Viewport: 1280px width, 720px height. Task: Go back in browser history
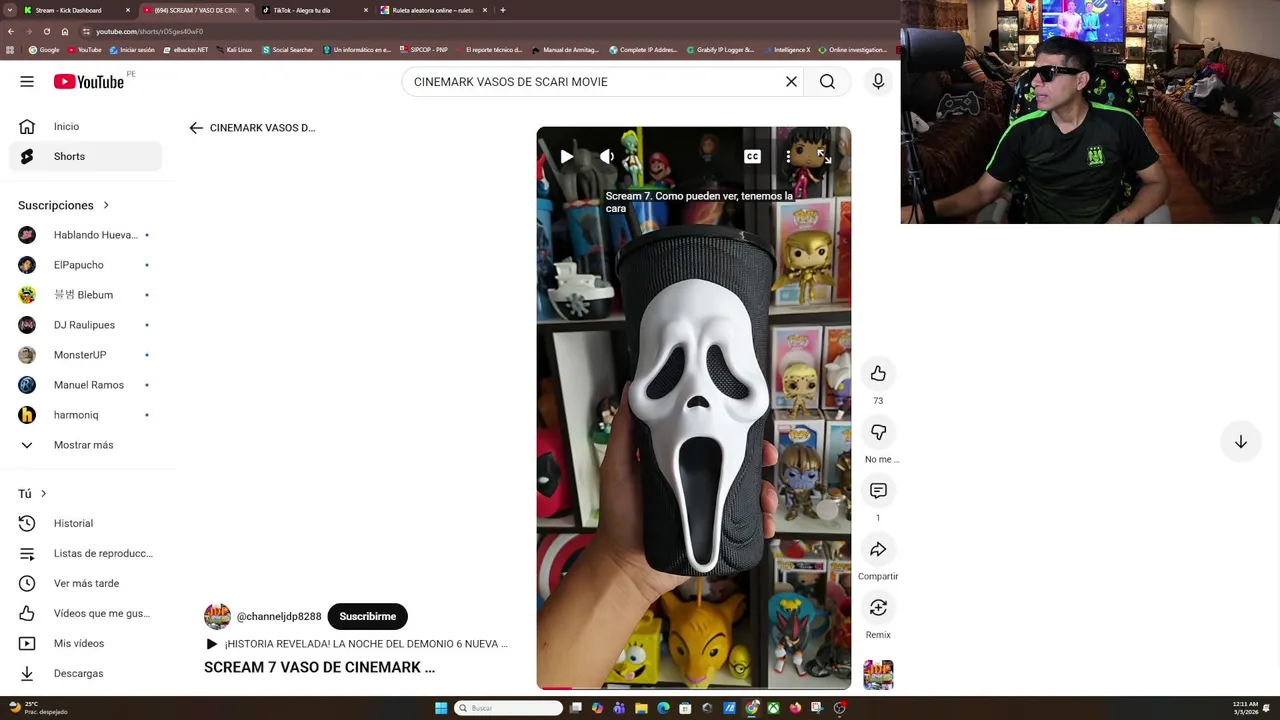[x=10, y=31]
